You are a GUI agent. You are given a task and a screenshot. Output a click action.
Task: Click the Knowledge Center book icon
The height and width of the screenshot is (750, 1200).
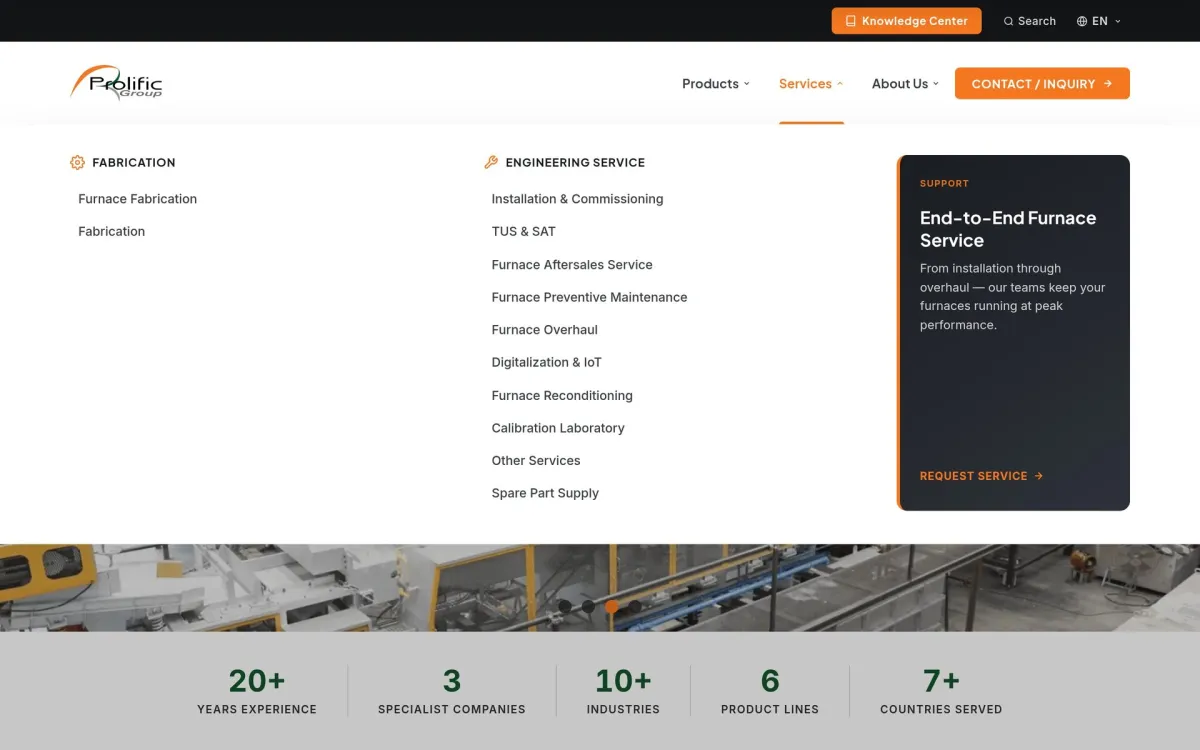[x=850, y=21]
